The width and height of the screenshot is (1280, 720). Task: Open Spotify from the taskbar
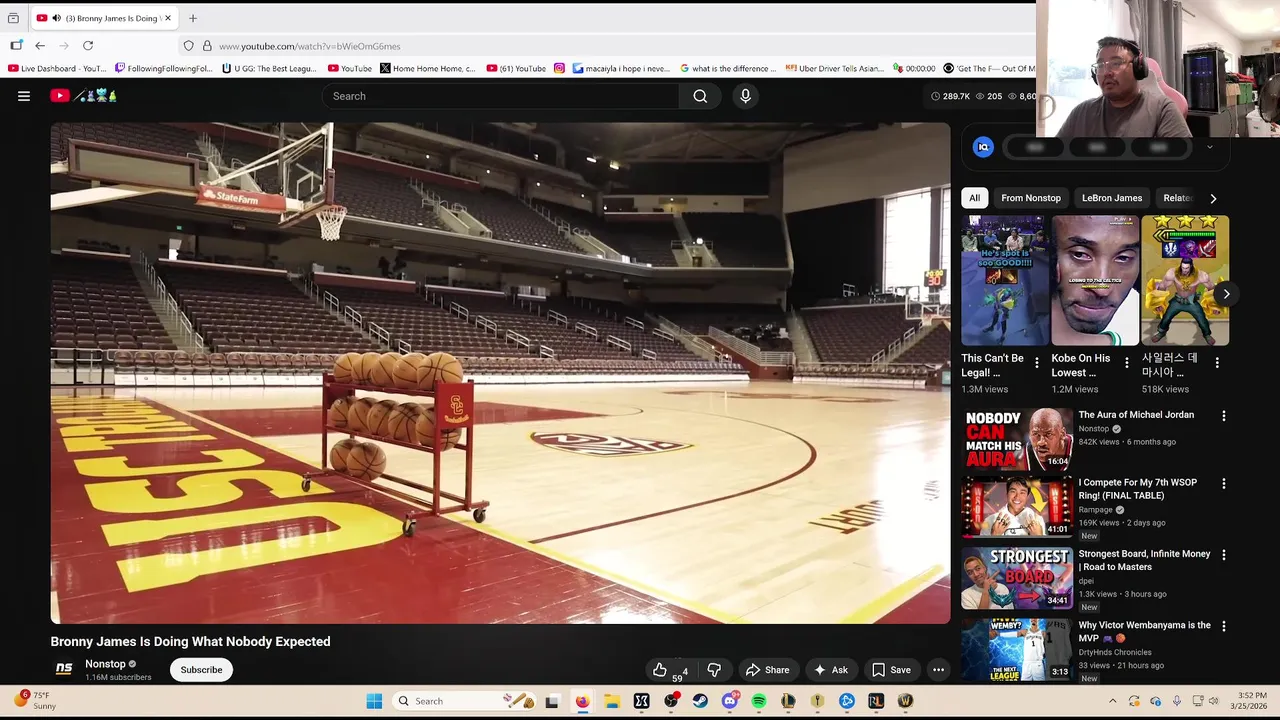(759, 701)
